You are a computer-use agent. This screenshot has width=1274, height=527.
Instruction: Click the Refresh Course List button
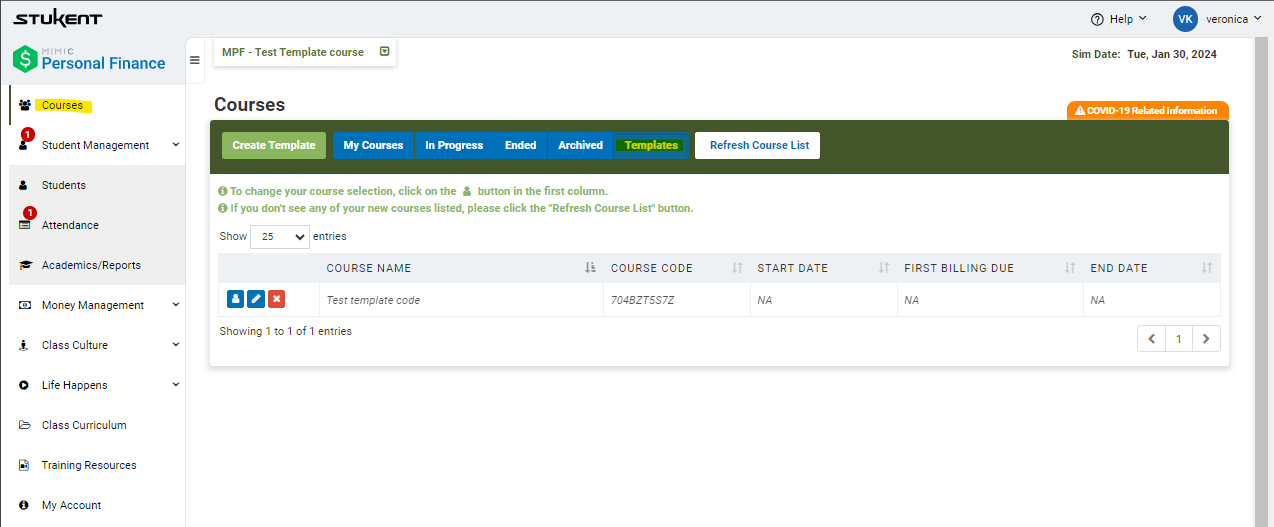(759, 145)
